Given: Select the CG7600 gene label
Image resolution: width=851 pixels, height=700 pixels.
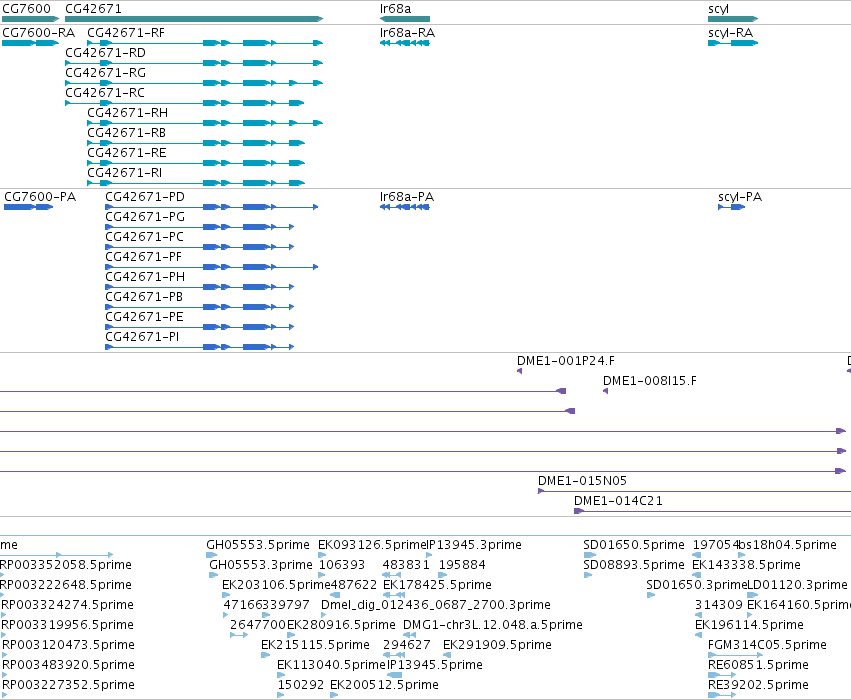Looking at the screenshot, I should [26, 9].
